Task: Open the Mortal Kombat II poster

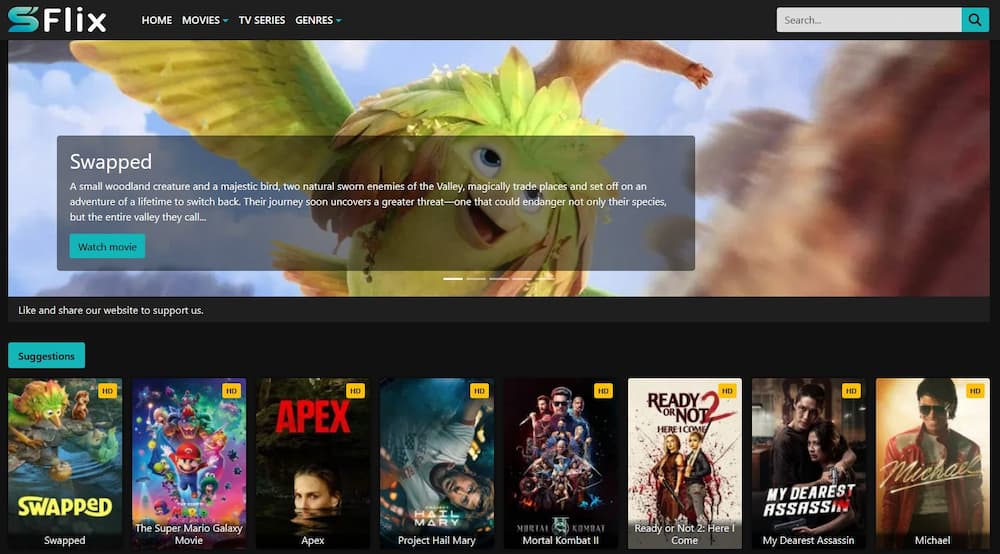Action: pyautogui.click(x=561, y=463)
